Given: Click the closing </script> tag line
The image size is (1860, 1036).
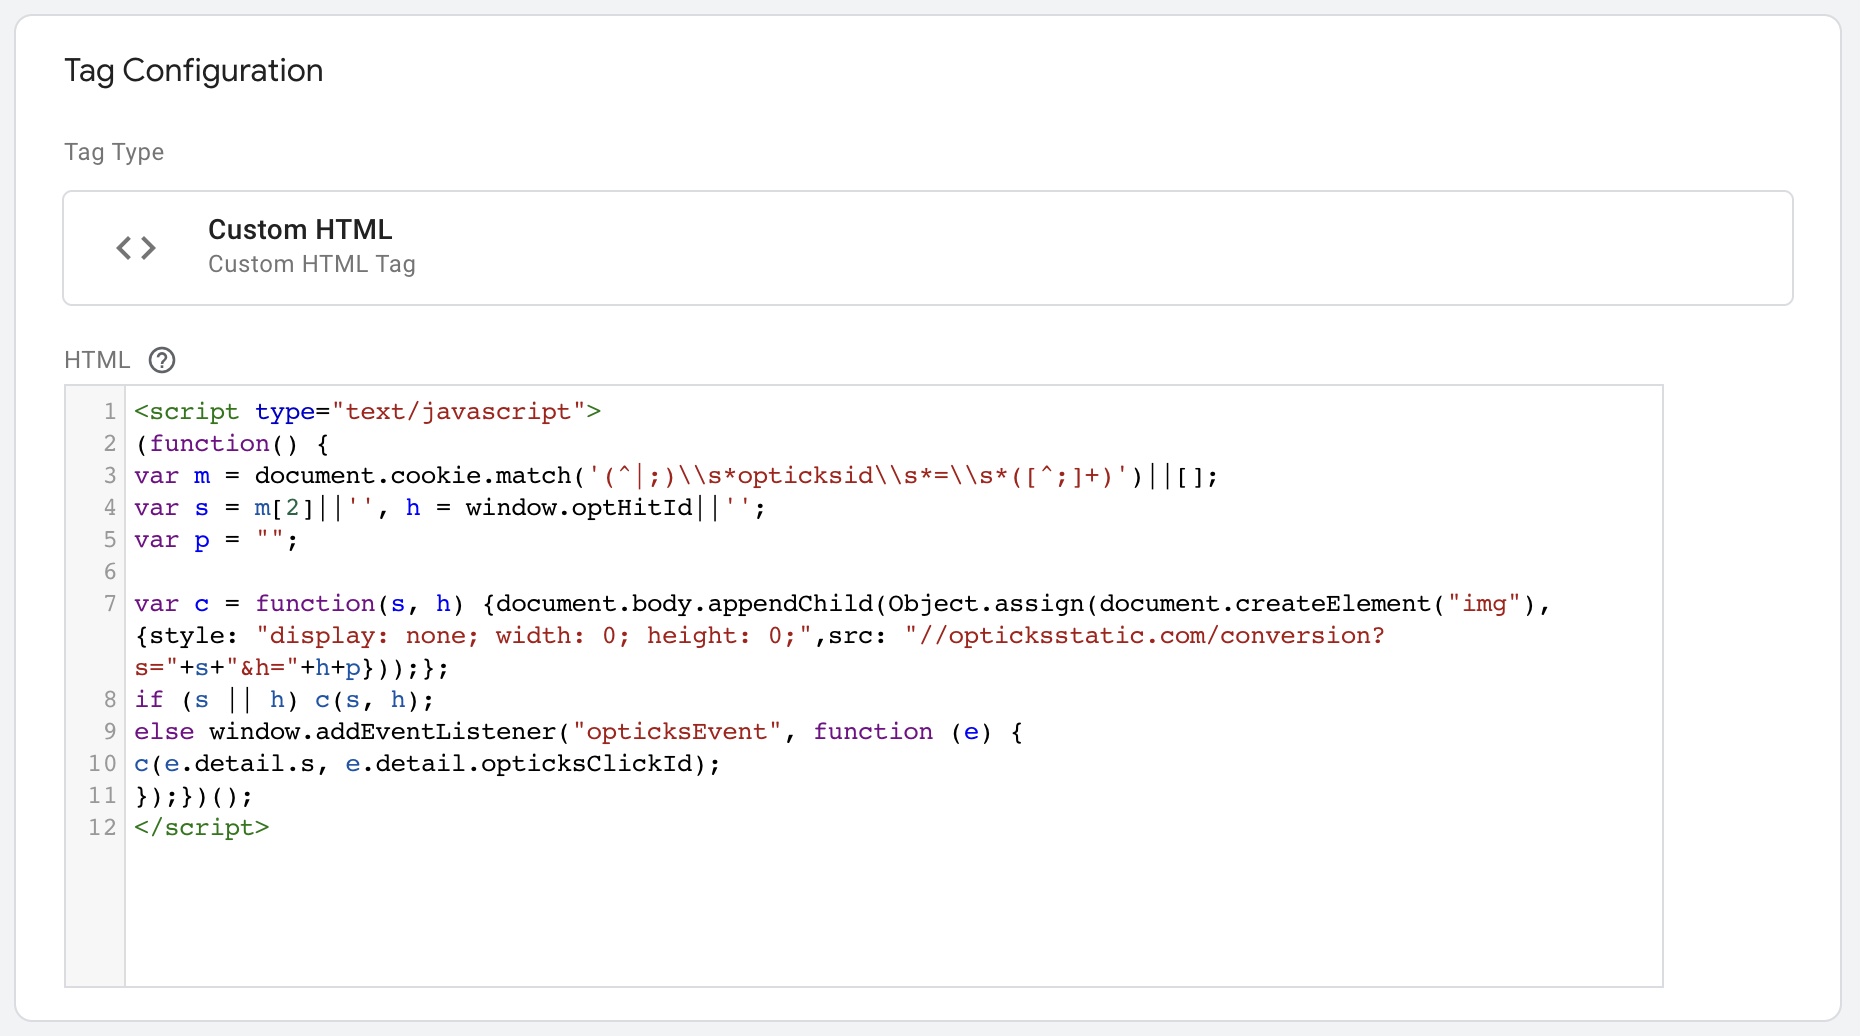Looking at the screenshot, I should tap(202, 827).
